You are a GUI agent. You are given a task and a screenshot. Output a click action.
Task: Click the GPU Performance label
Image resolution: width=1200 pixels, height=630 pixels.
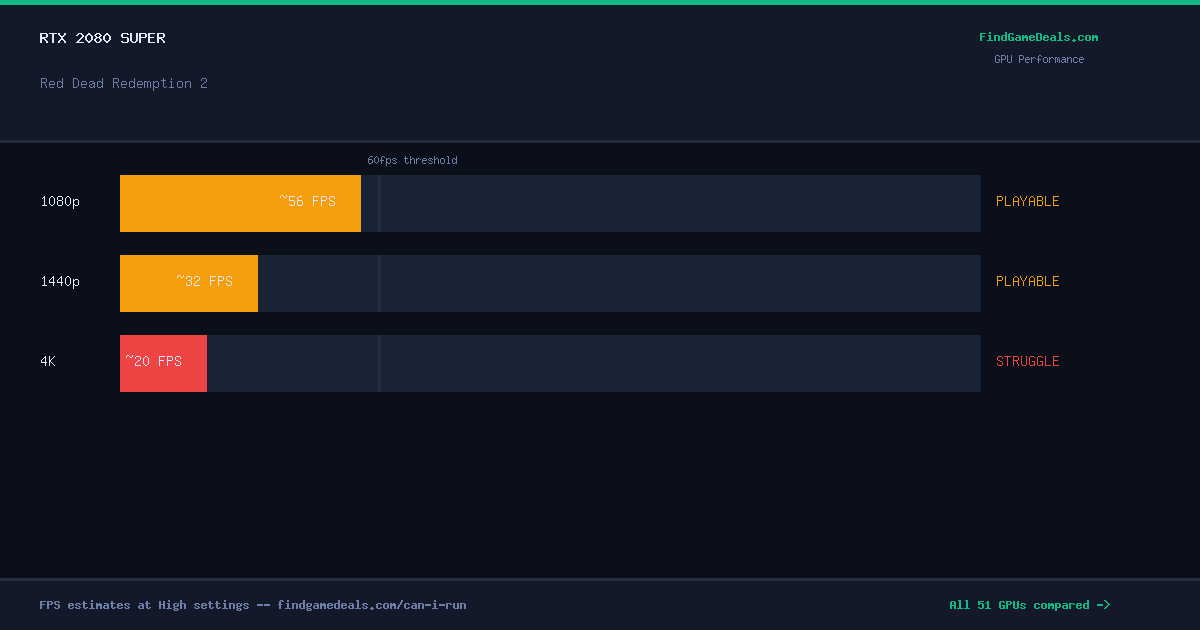tap(1038, 59)
